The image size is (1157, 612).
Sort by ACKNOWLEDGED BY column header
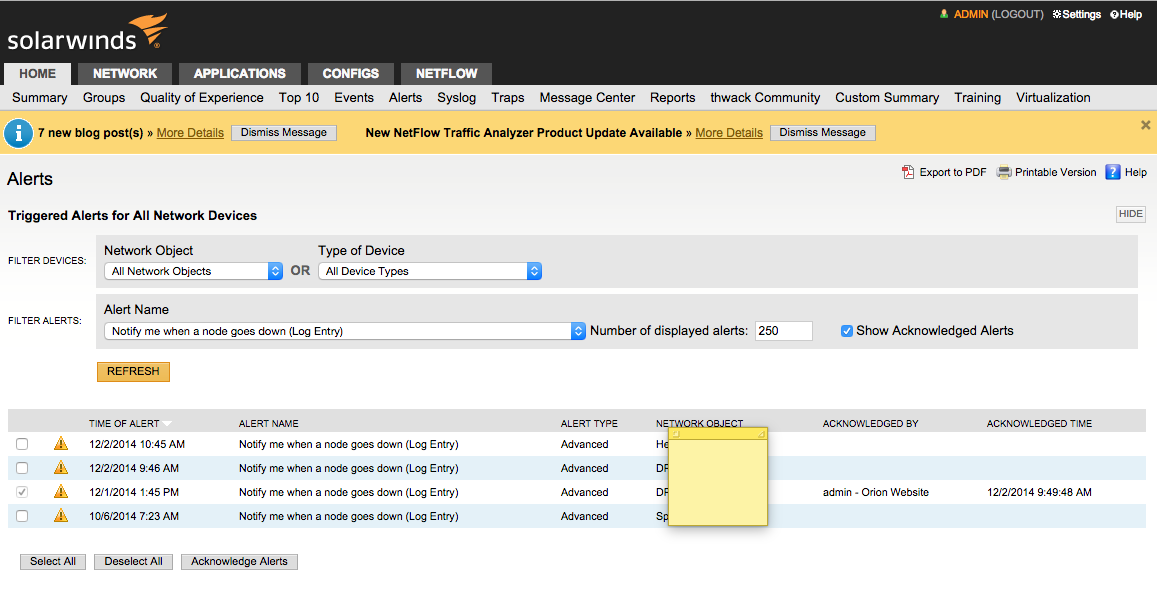[871, 424]
